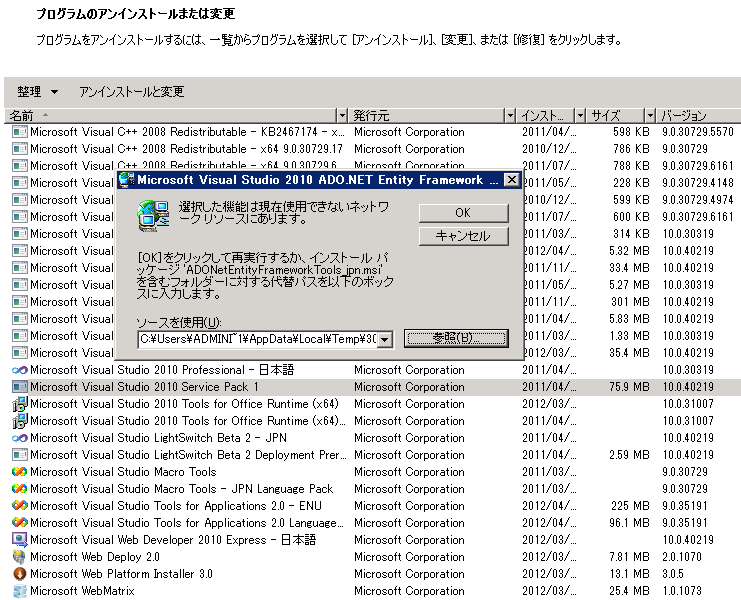Click the Tools for Applications 2.0 - ENU icon
Viewport: 741px width, 600px height.
19,506
